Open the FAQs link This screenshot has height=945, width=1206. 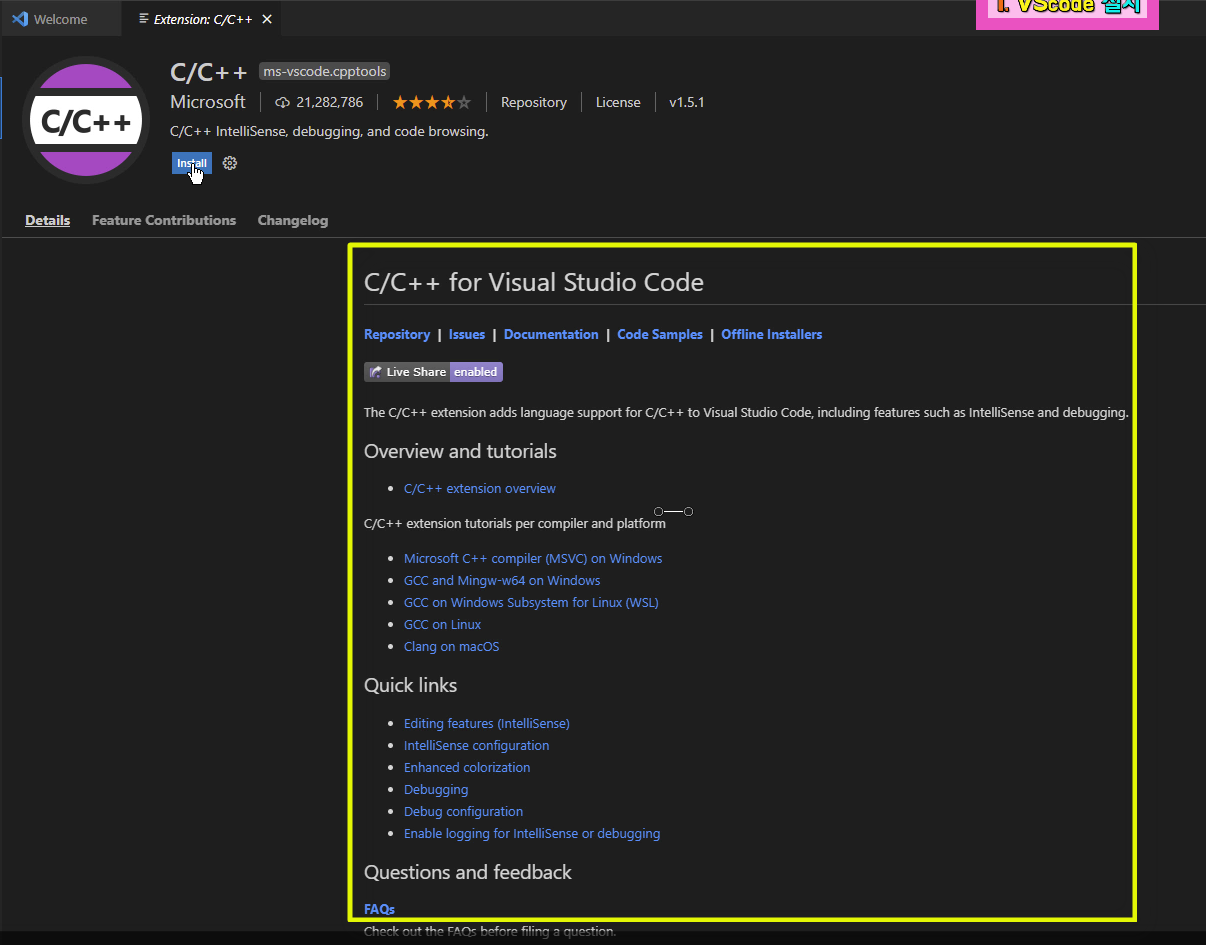pos(379,909)
